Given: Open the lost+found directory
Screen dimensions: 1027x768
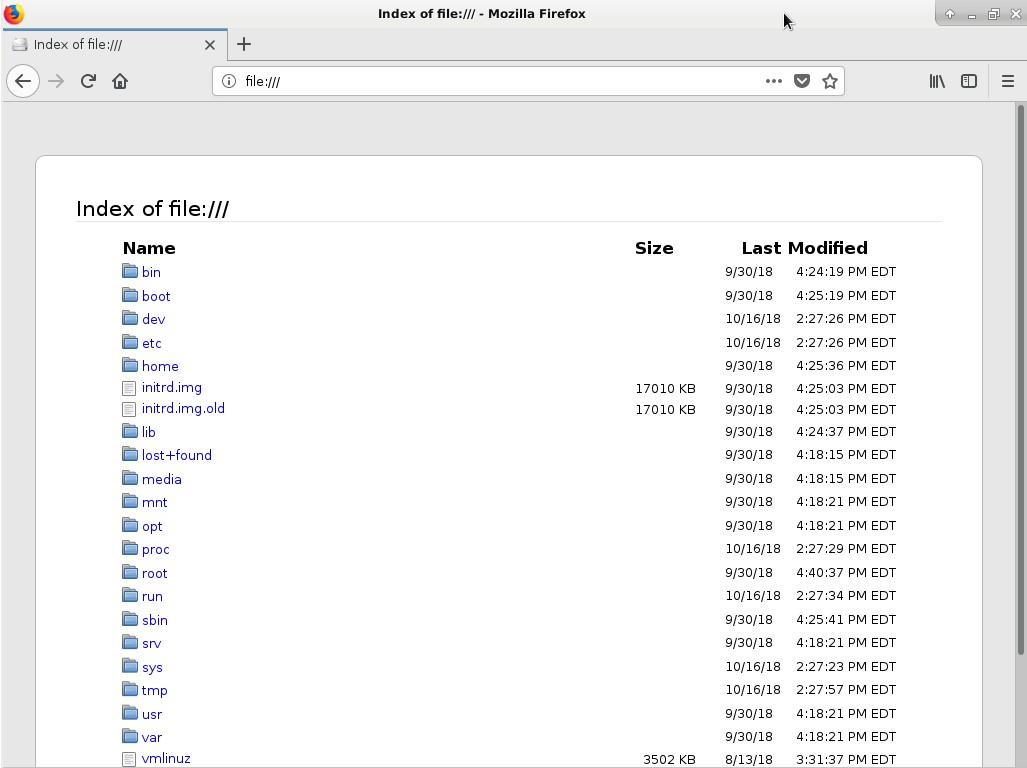Looking at the screenshot, I should 177,455.
